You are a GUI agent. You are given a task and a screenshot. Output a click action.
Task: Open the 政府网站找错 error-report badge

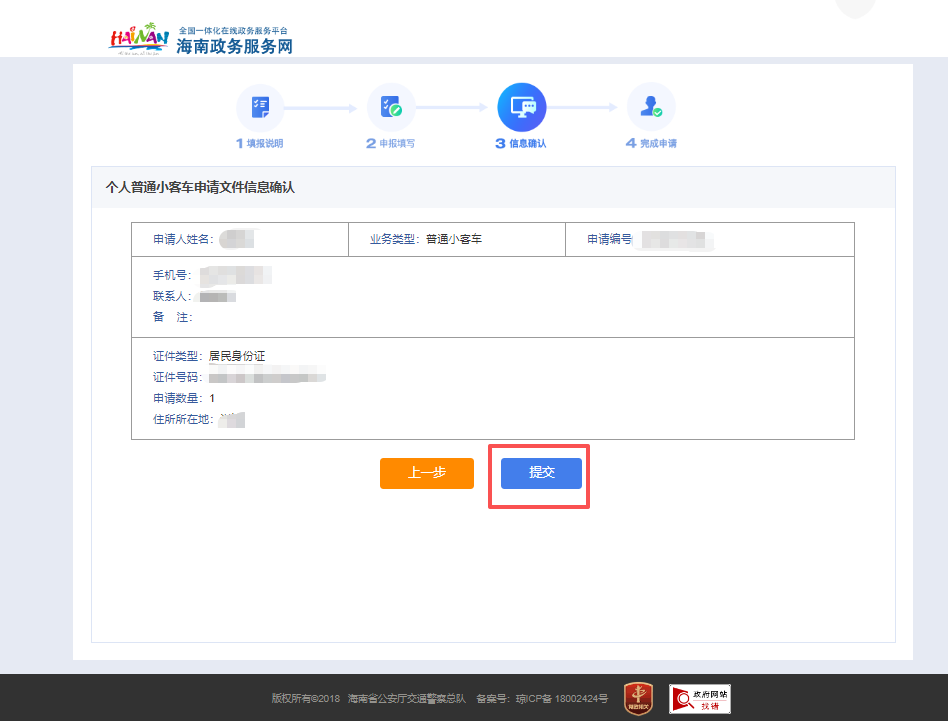[x=700, y=699]
